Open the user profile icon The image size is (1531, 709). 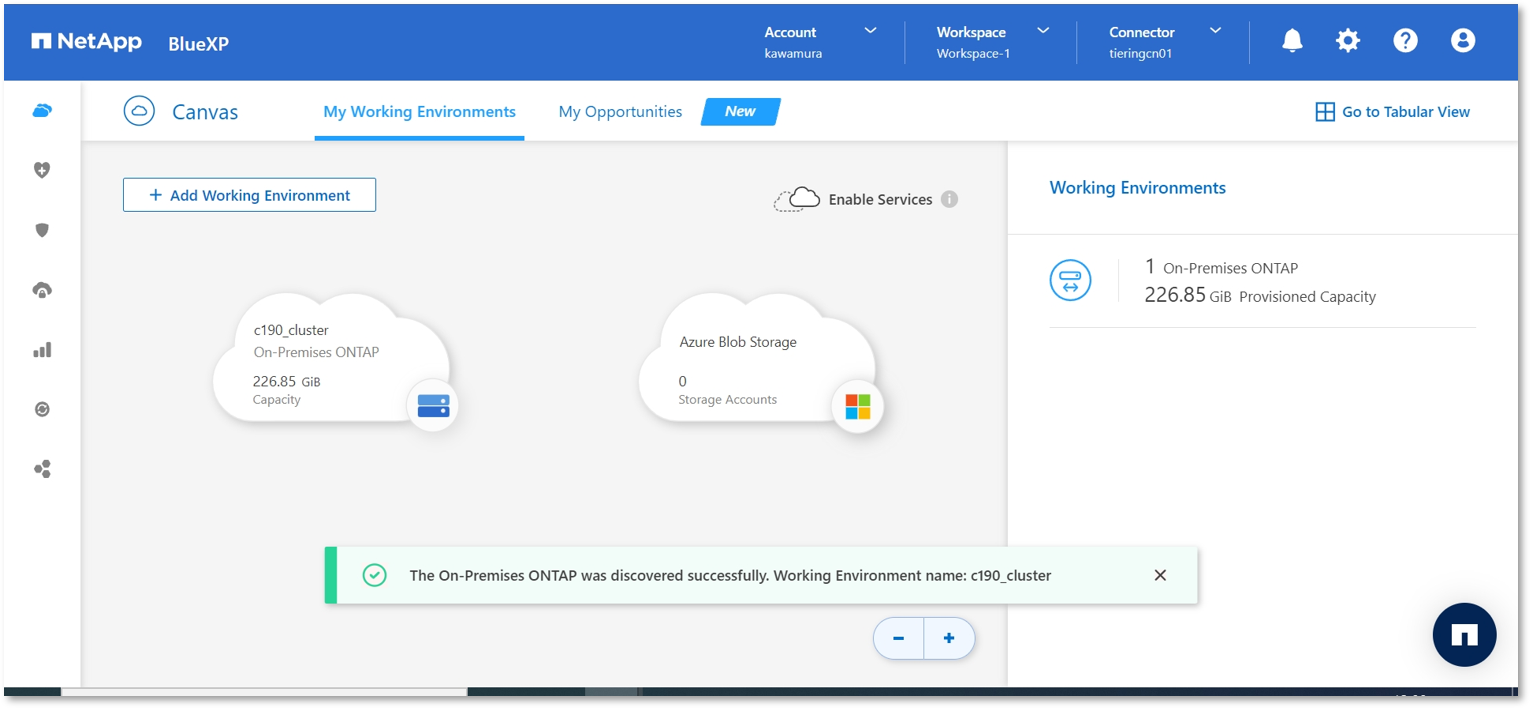pyautogui.click(x=1463, y=41)
